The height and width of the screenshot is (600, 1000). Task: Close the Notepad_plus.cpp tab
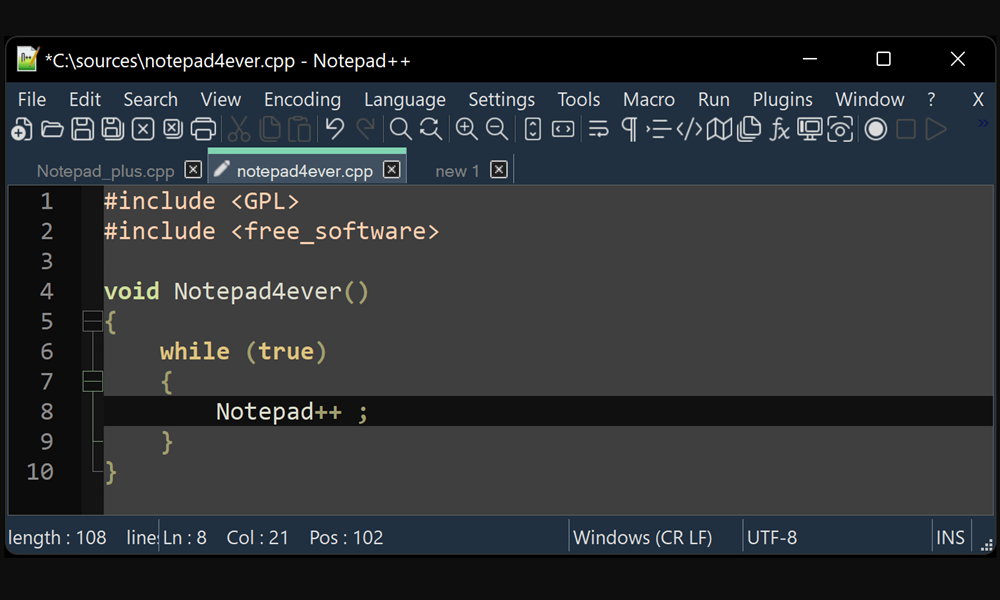click(x=193, y=170)
